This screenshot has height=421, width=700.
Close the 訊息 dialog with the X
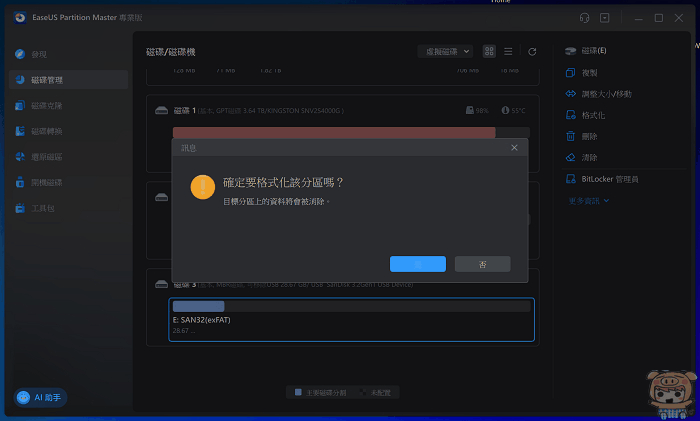pyautogui.click(x=515, y=147)
